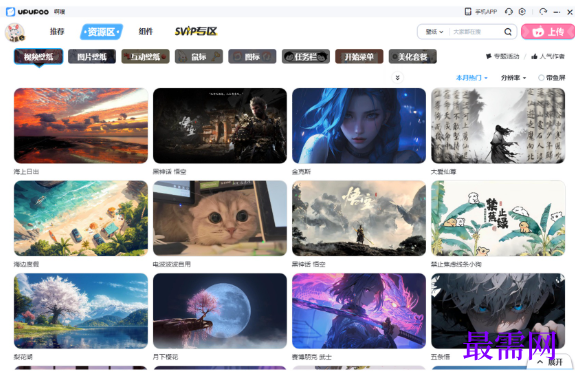This screenshot has width=575, height=377.
Task: Click the 金克斯 title text
Action: pyautogui.click(x=301, y=172)
